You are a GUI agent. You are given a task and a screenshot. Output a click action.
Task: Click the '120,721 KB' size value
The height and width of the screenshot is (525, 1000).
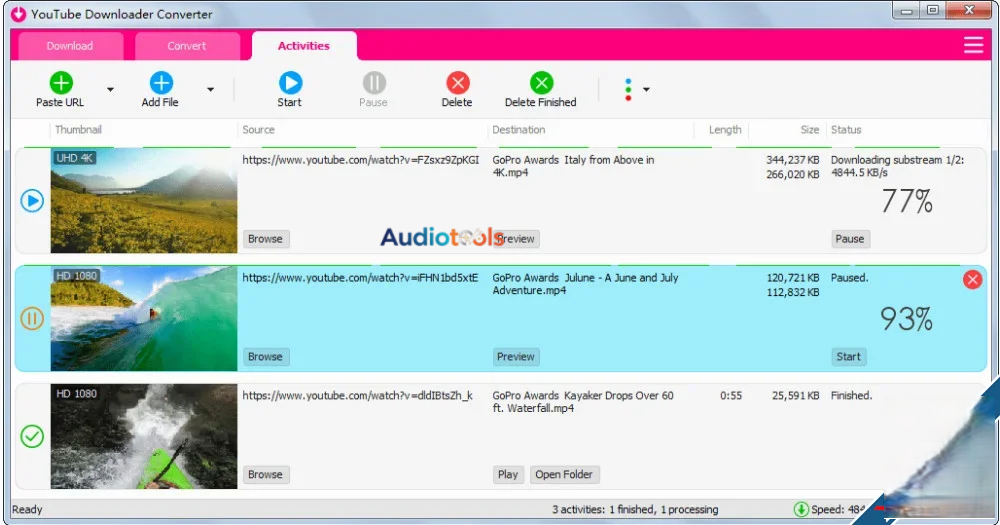[793, 278]
